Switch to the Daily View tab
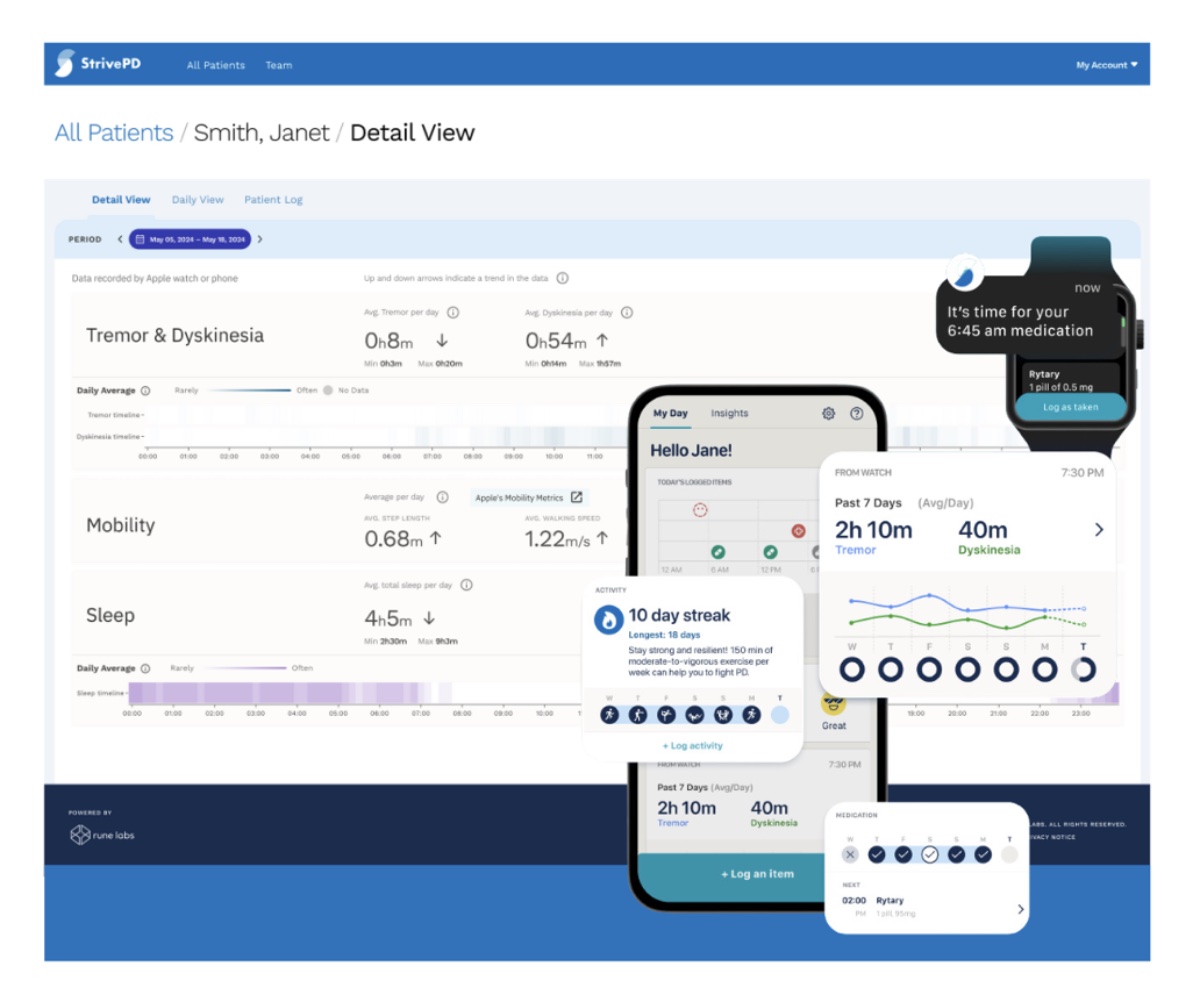Screen dimensions: 1200x988 [x=197, y=200]
